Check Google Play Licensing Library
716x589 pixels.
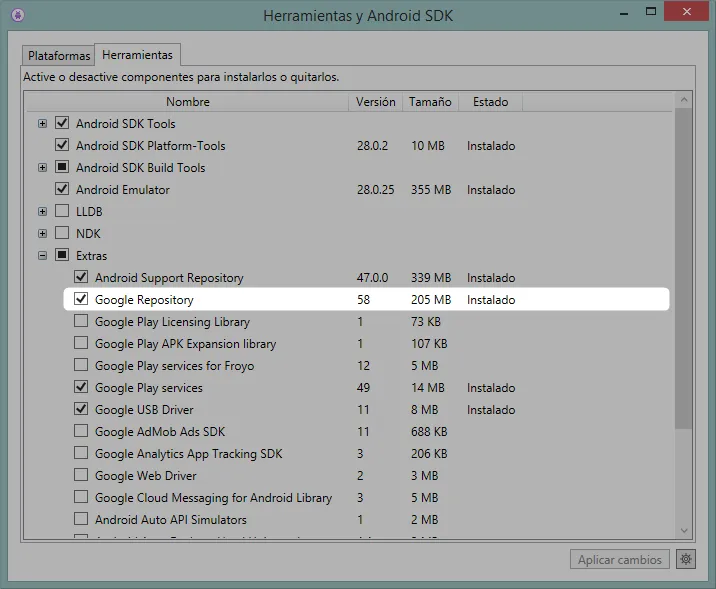click(81, 321)
